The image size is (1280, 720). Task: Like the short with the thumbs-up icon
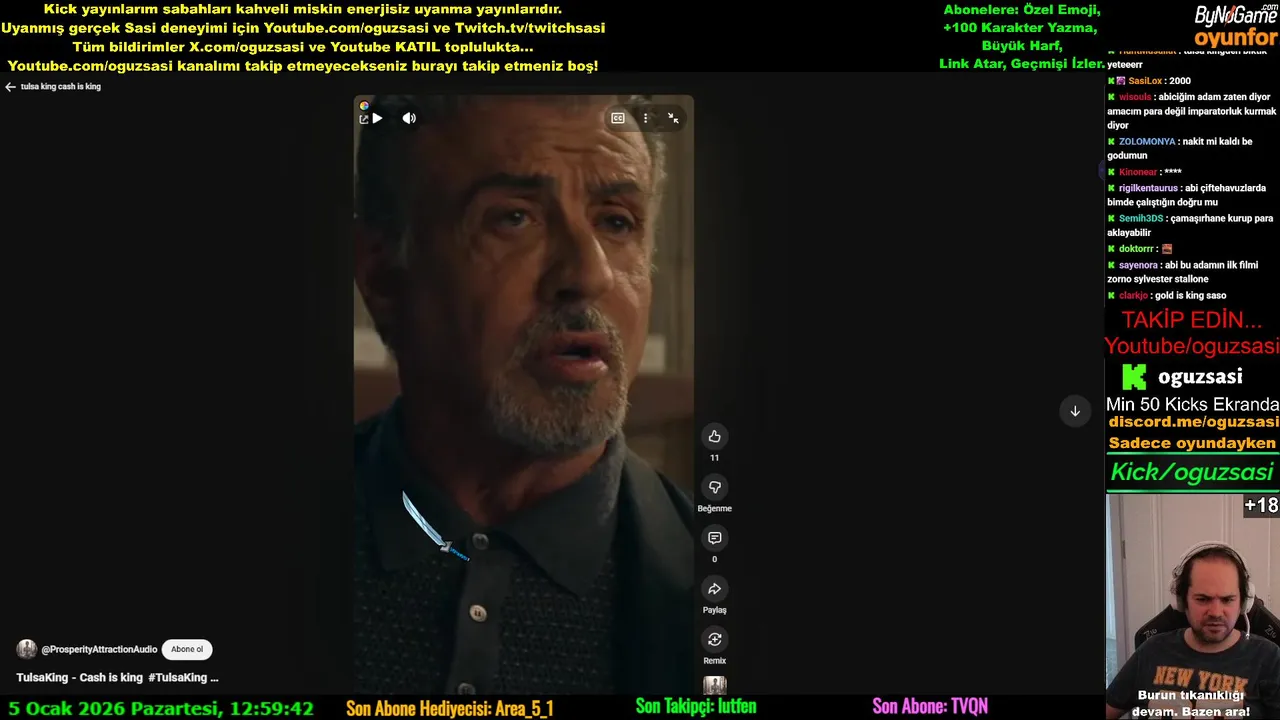(x=714, y=436)
